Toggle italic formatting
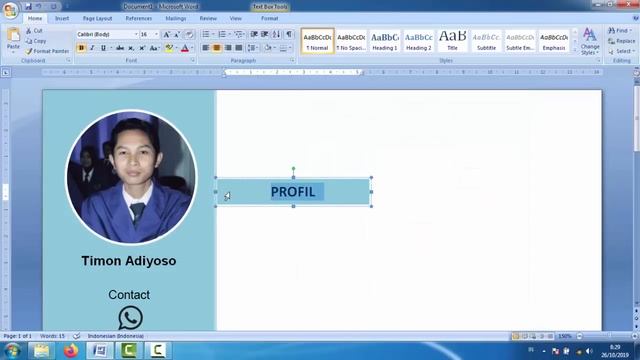The image size is (640, 360). tap(92, 48)
